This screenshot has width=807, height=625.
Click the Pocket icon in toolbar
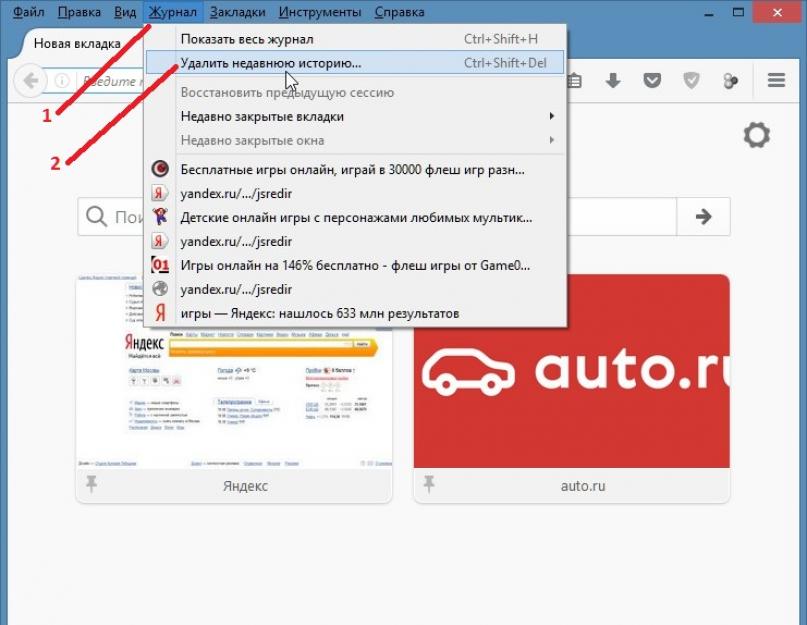(x=652, y=80)
